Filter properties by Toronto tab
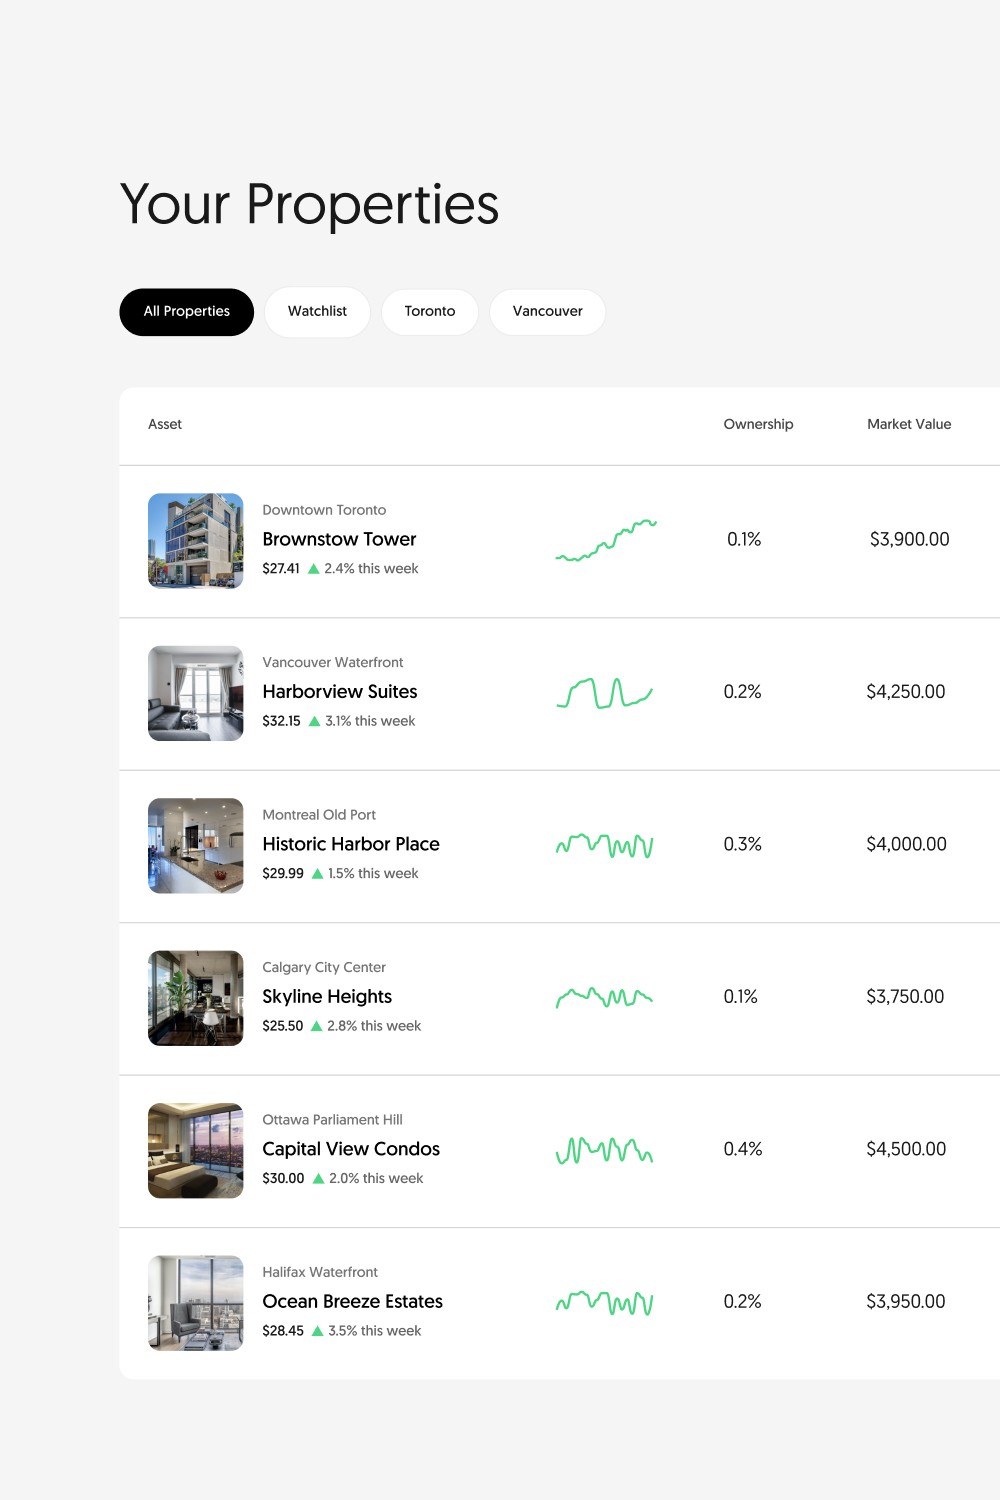This screenshot has width=1000, height=1500. pyautogui.click(x=430, y=312)
